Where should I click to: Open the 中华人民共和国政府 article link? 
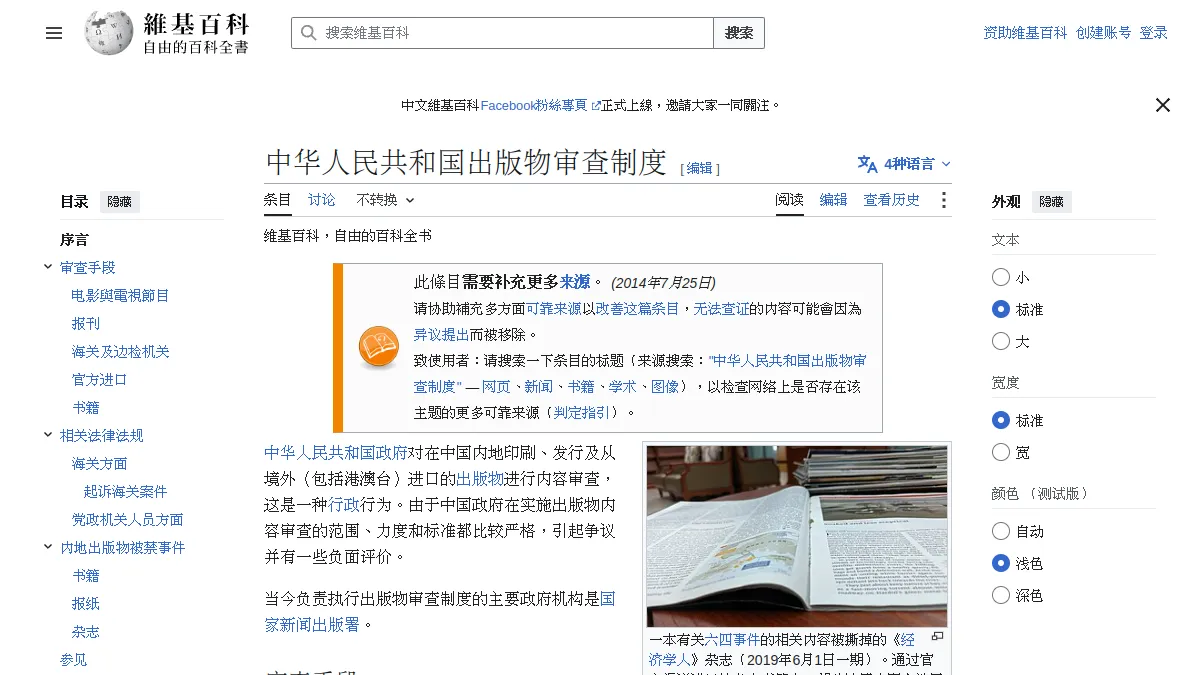pyautogui.click(x=336, y=452)
